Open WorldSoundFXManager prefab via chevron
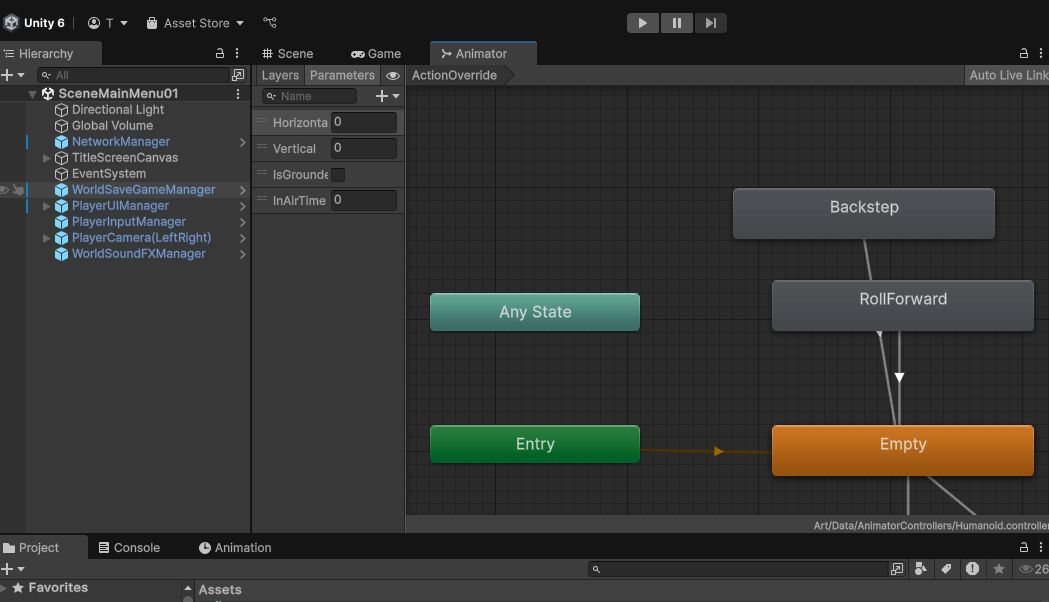1049x602 pixels. pos(242,254)
